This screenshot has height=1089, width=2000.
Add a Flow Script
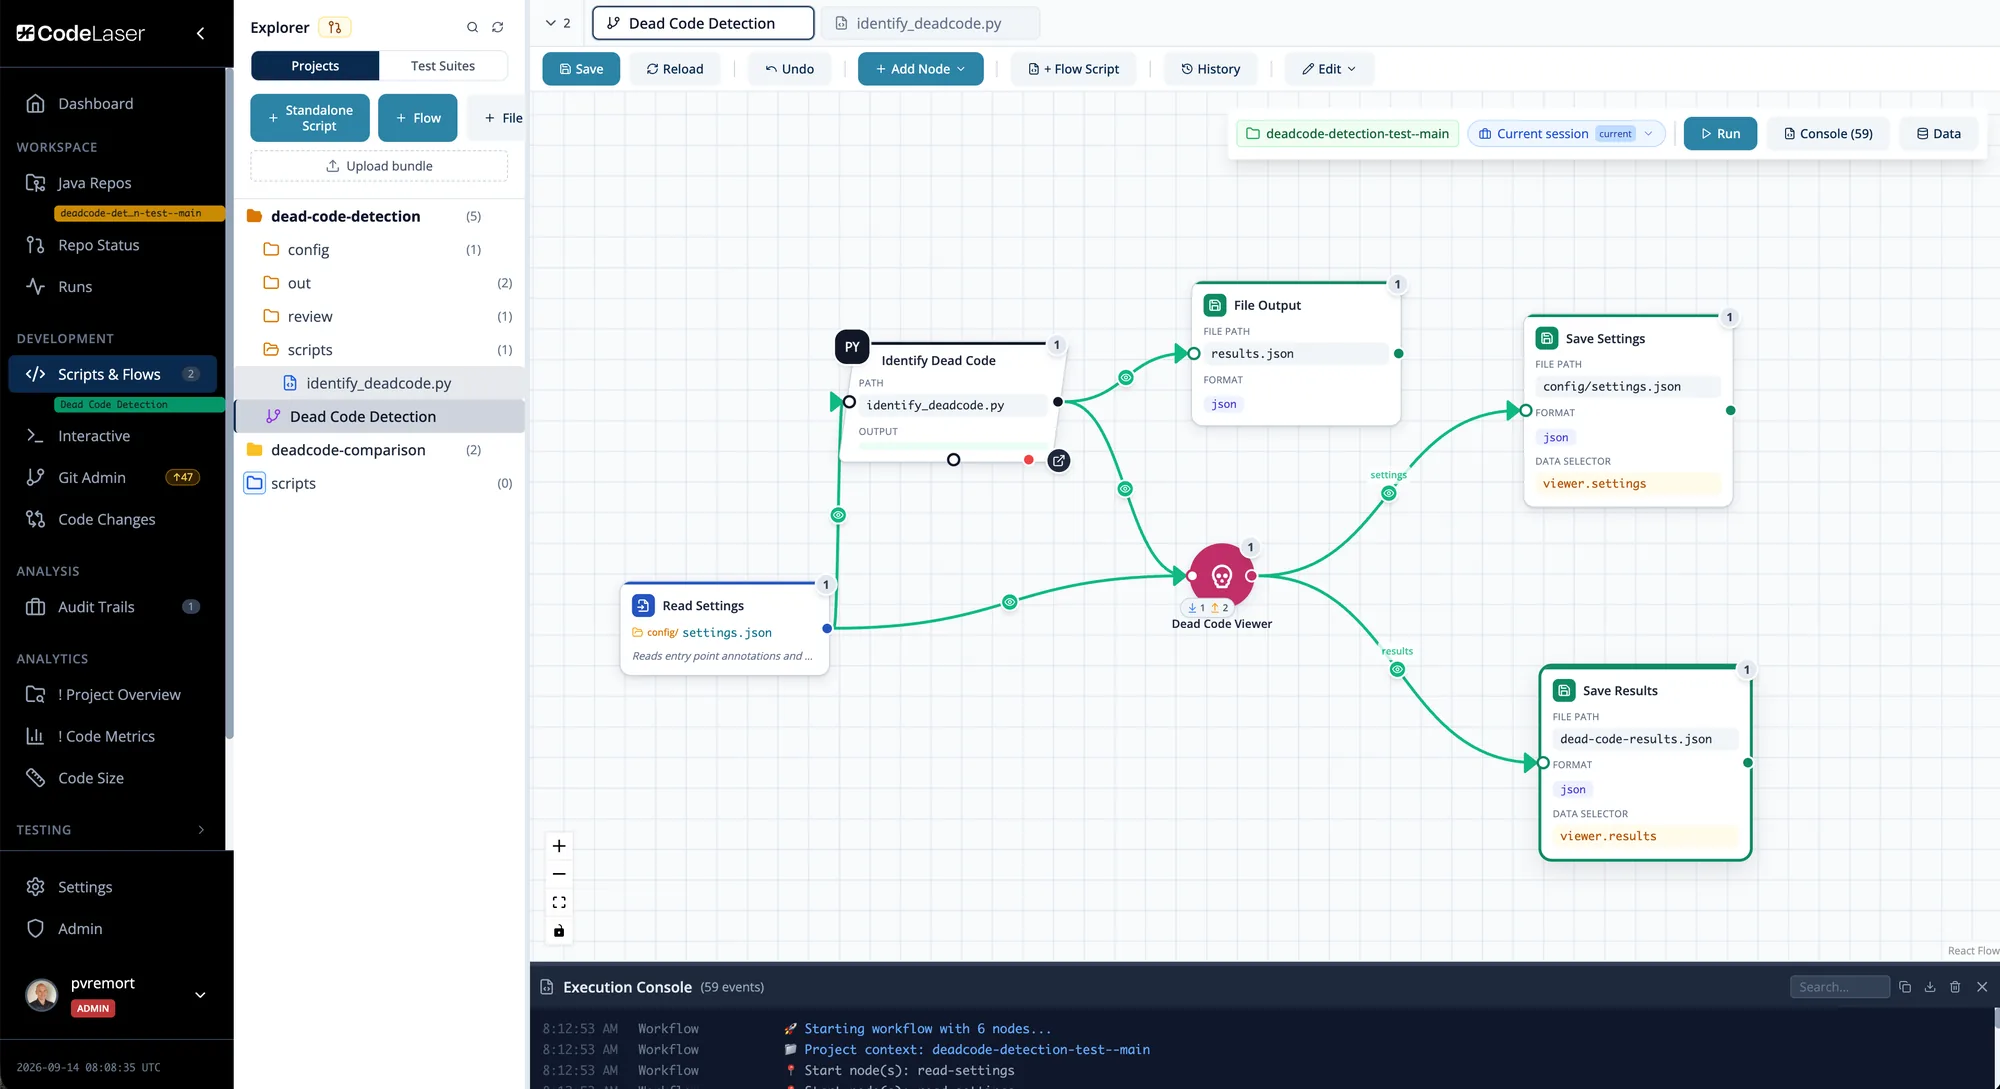[1073, 69]
